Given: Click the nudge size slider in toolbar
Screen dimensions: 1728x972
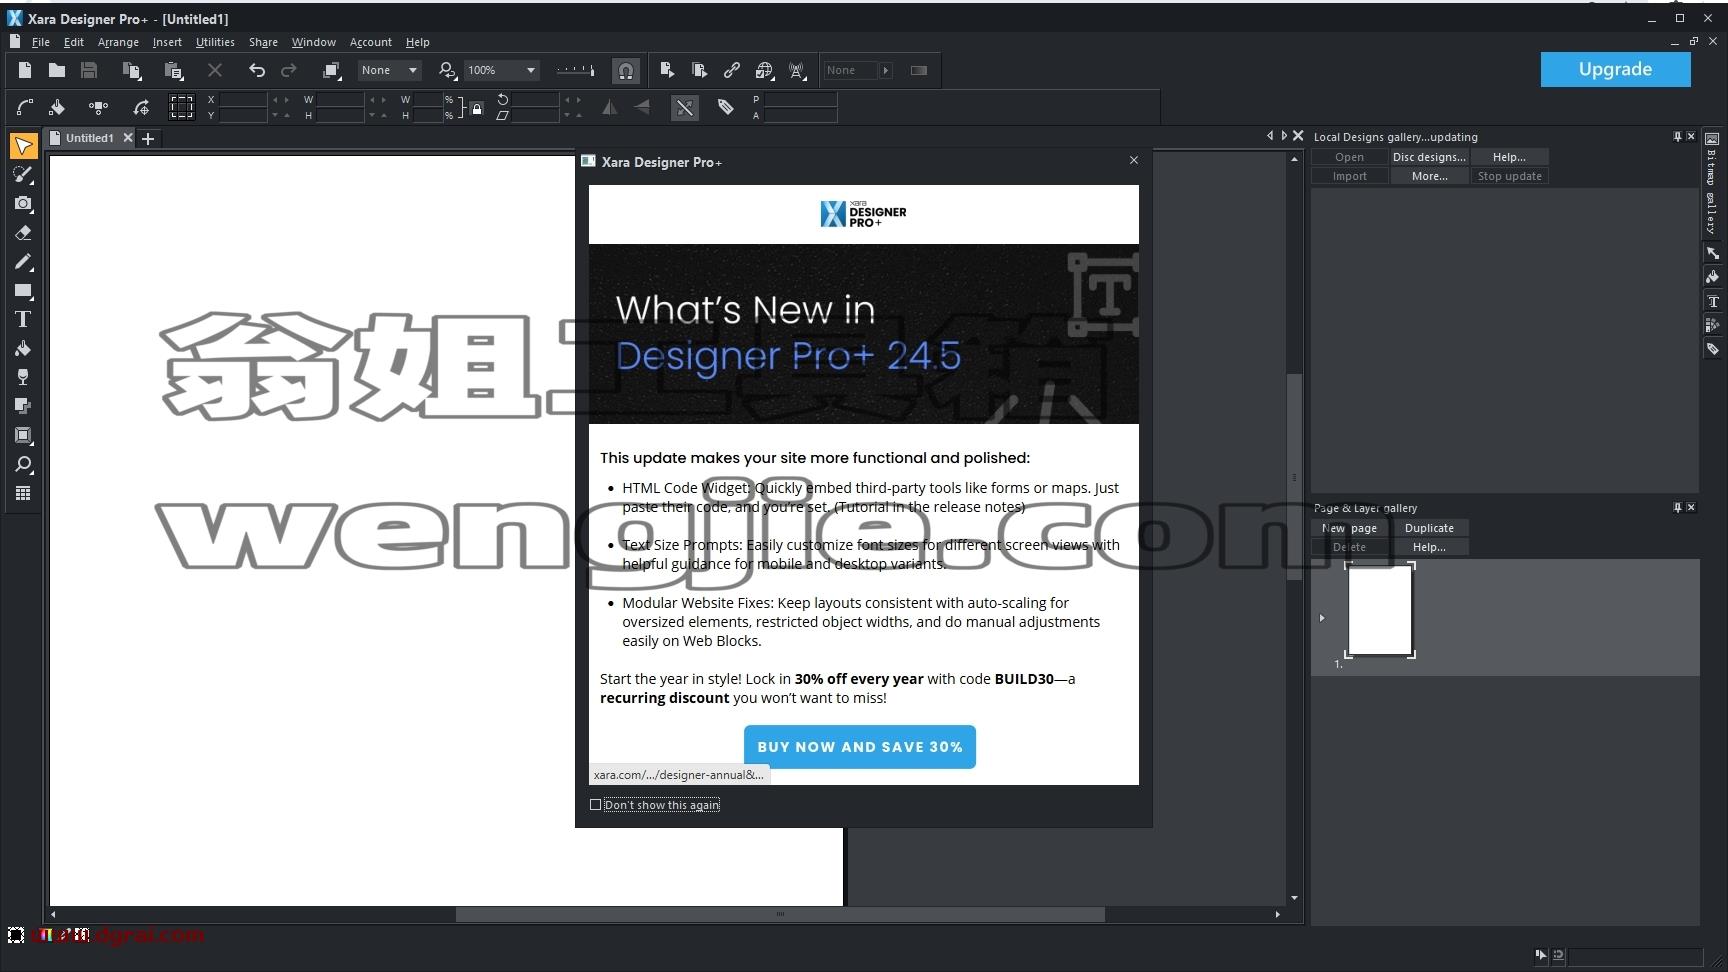Looking at the screenshot, I should [x=574, y=70].
